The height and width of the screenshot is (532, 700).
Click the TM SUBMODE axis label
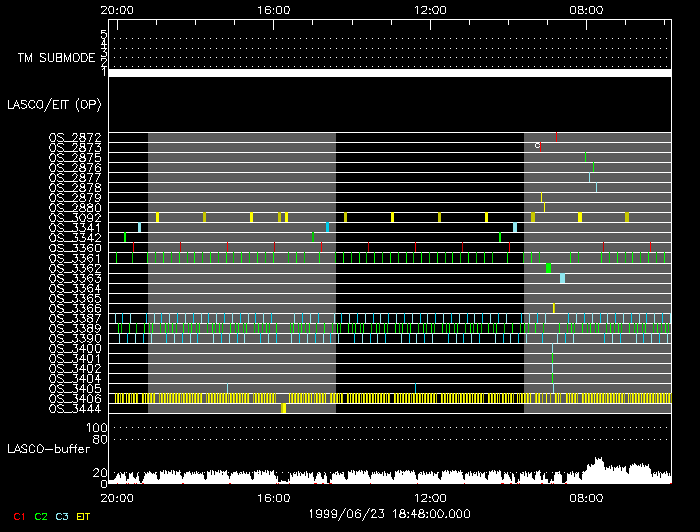tap(55, 57)
